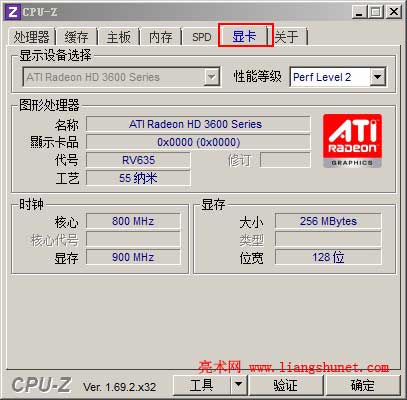Viewport: 407px width, 400px height.
Task: Click the RV635 code name value
Action: click(x=138, y=160)
